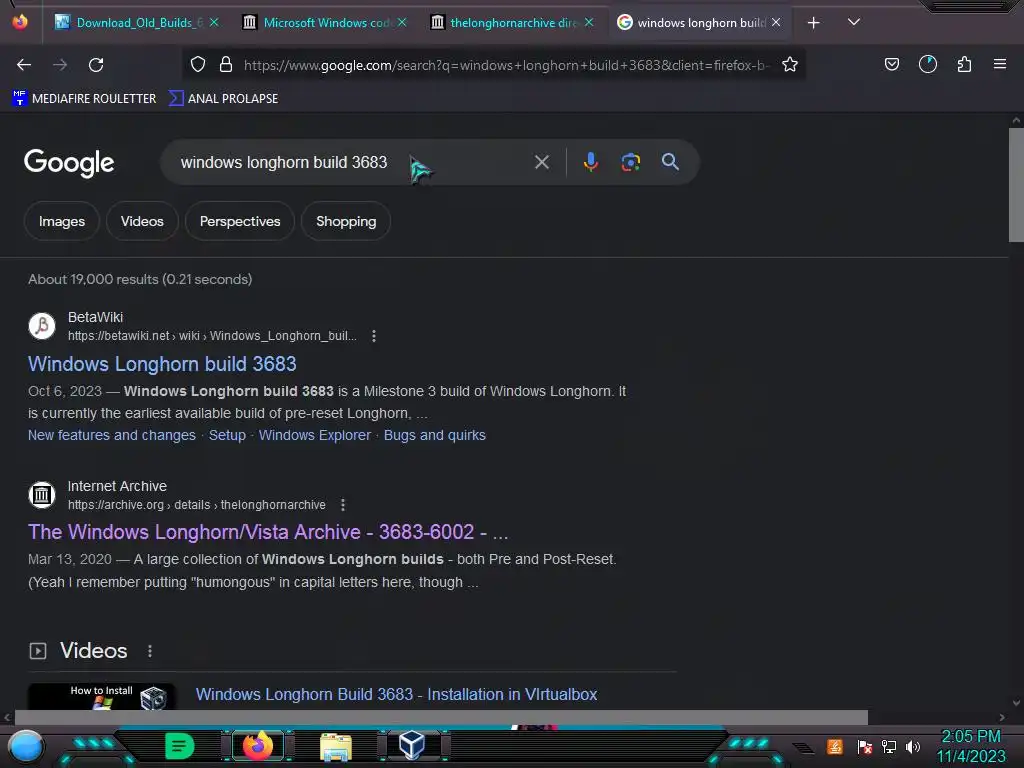This screenshot has width=1024, height=768.
Task: Submit search with magnifier icon
Action: (671, 162)
